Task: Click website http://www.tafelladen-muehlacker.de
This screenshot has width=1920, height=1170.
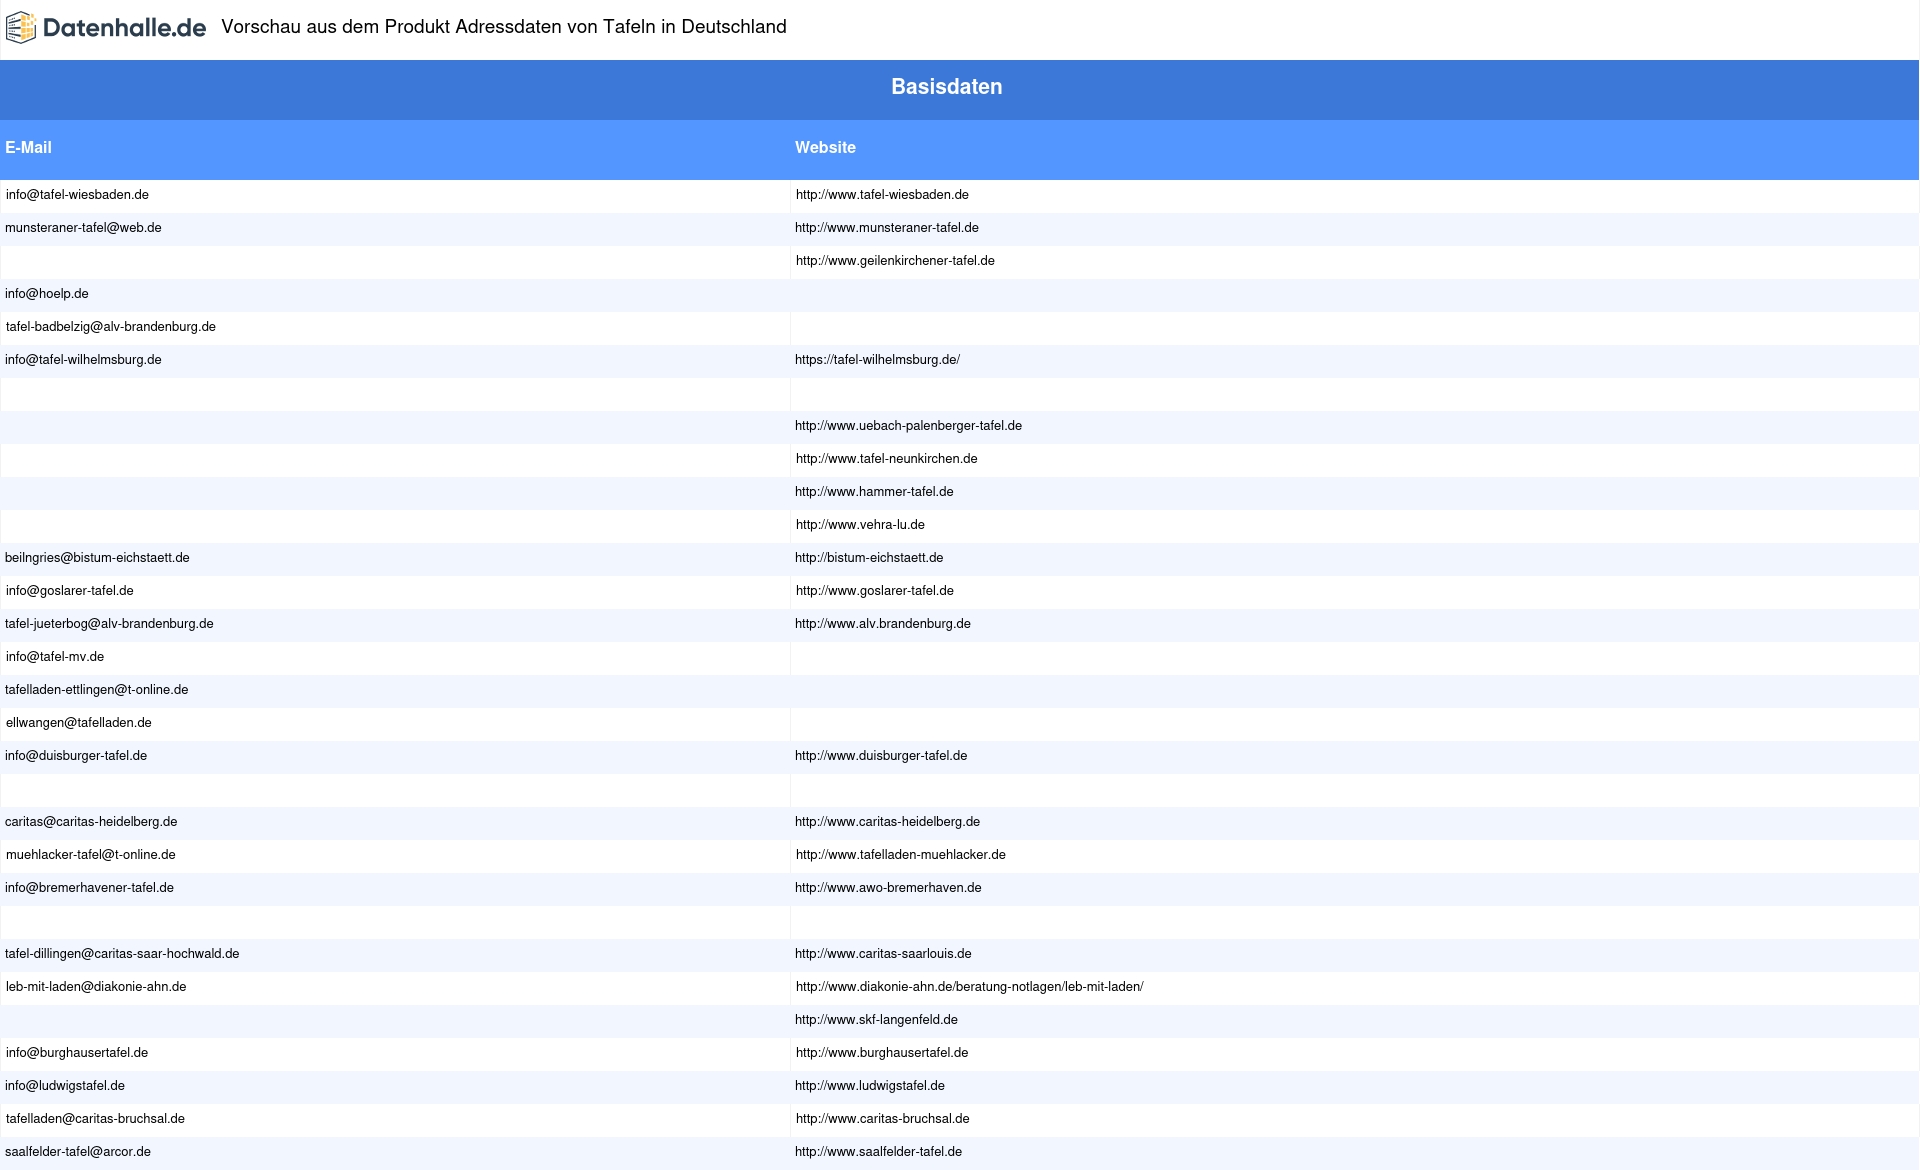Action: 901,855
